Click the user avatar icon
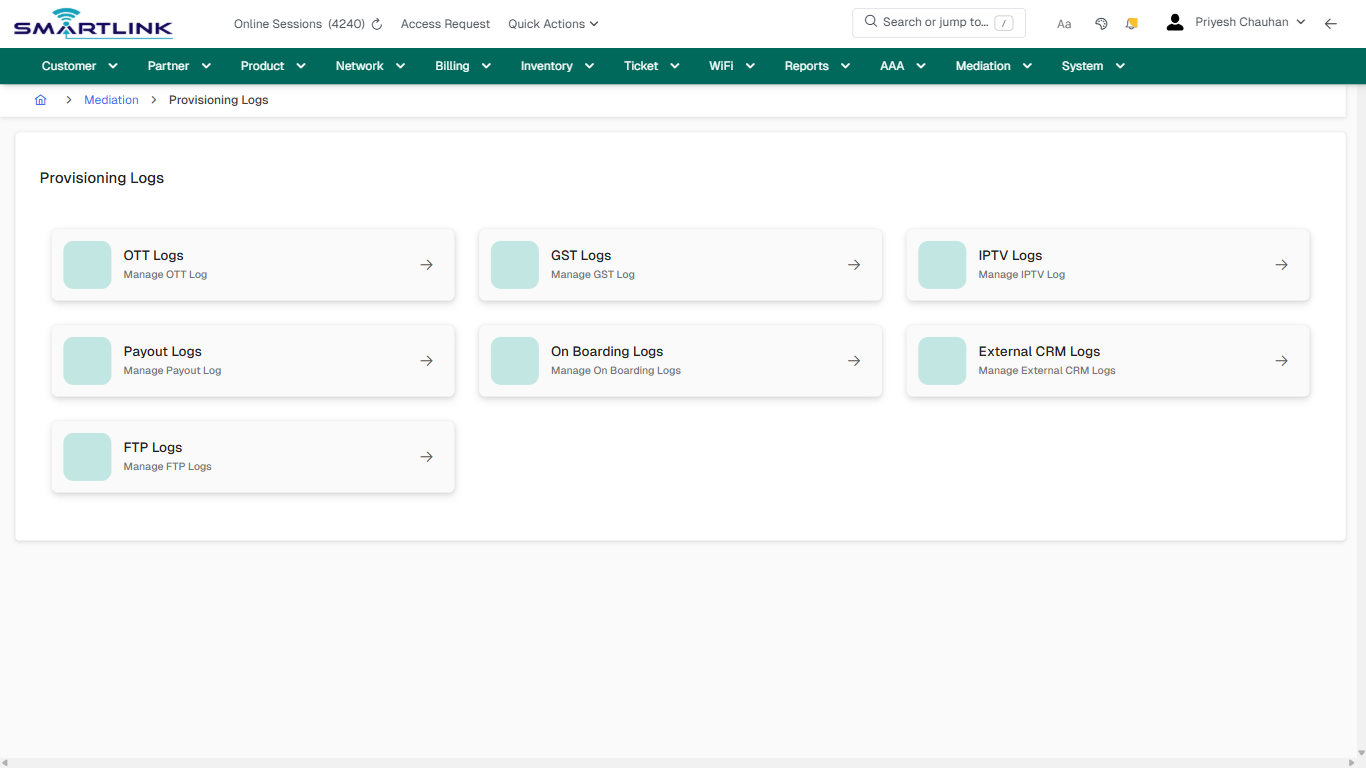Viewport: 1366px width, 768px height. point(1174,21)
